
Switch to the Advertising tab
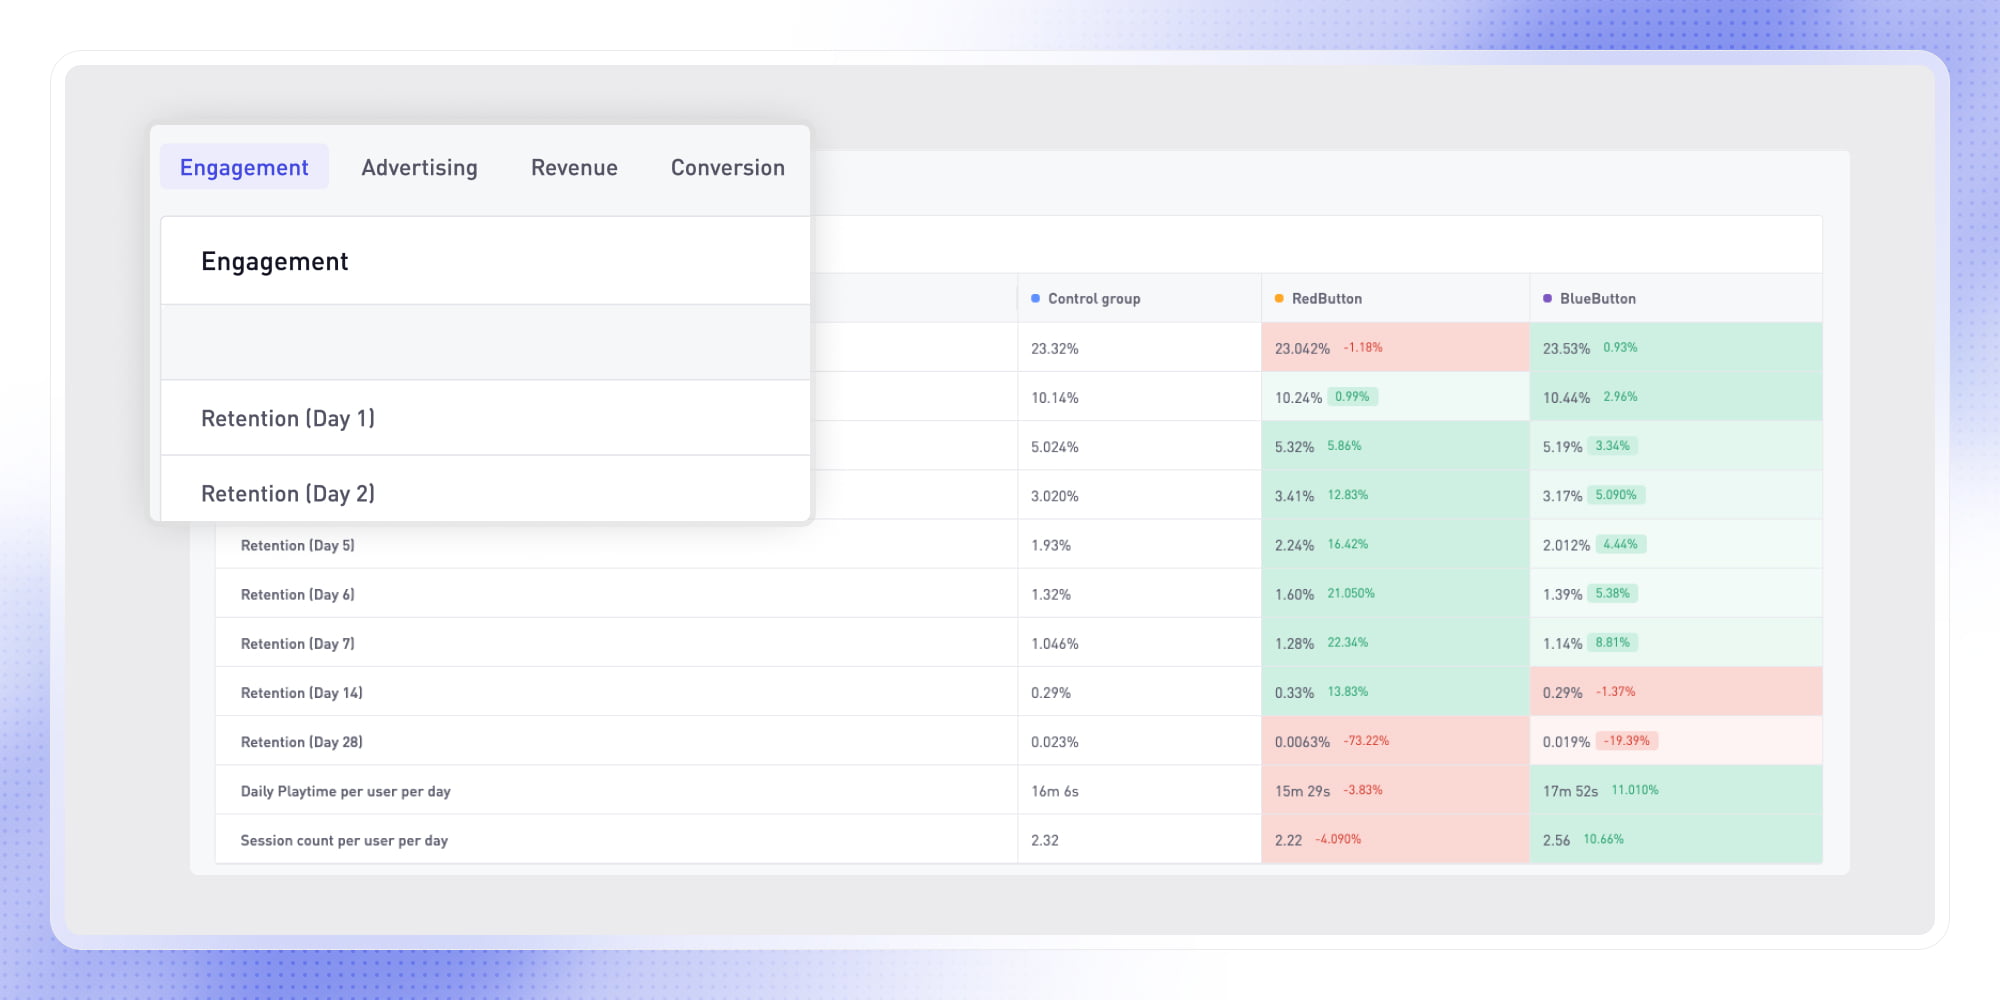pyautogui.click(x=419, y=167)
